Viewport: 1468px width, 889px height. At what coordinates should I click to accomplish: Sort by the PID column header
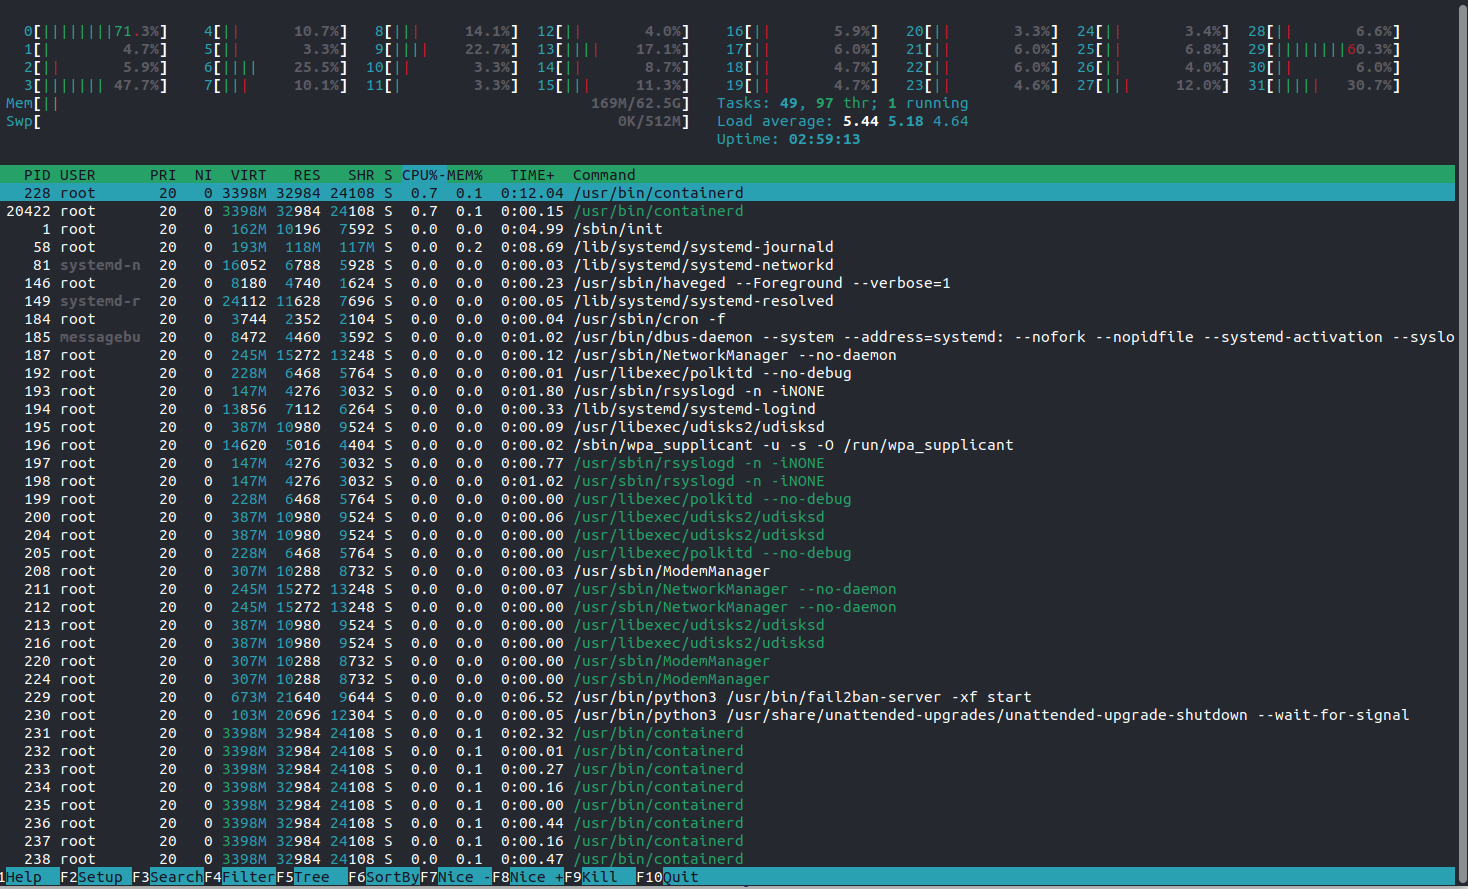37,175
